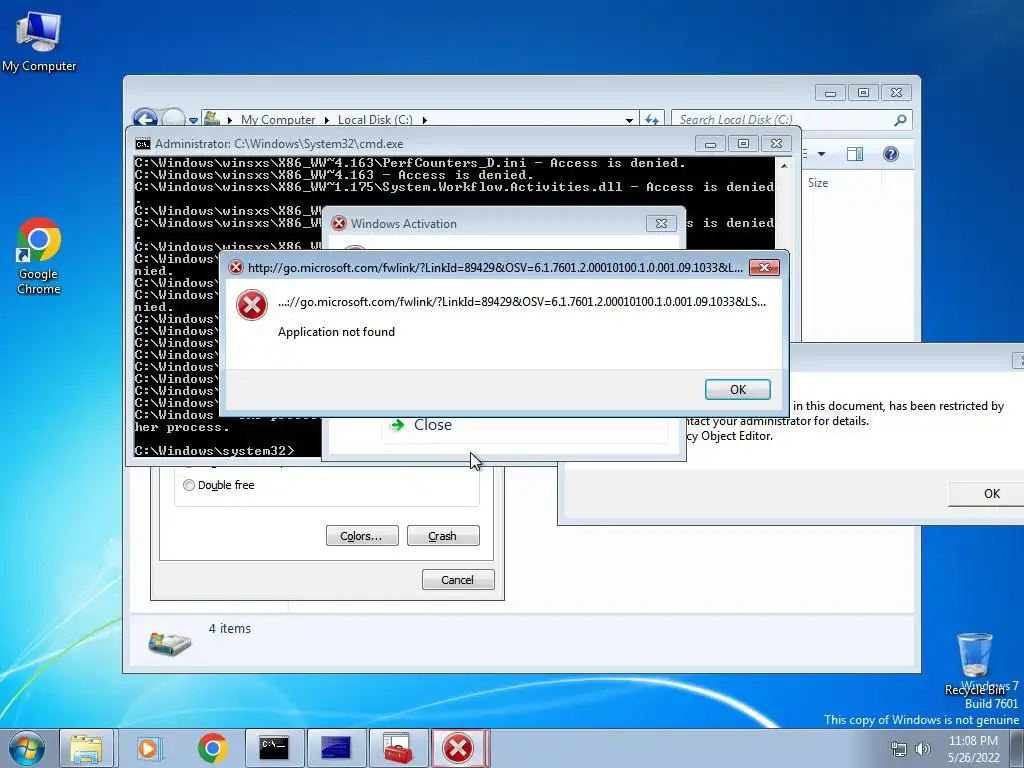Open recent locations dropdown in Explorer
This screenshot has width=1024, height=768.
[193, 120]
